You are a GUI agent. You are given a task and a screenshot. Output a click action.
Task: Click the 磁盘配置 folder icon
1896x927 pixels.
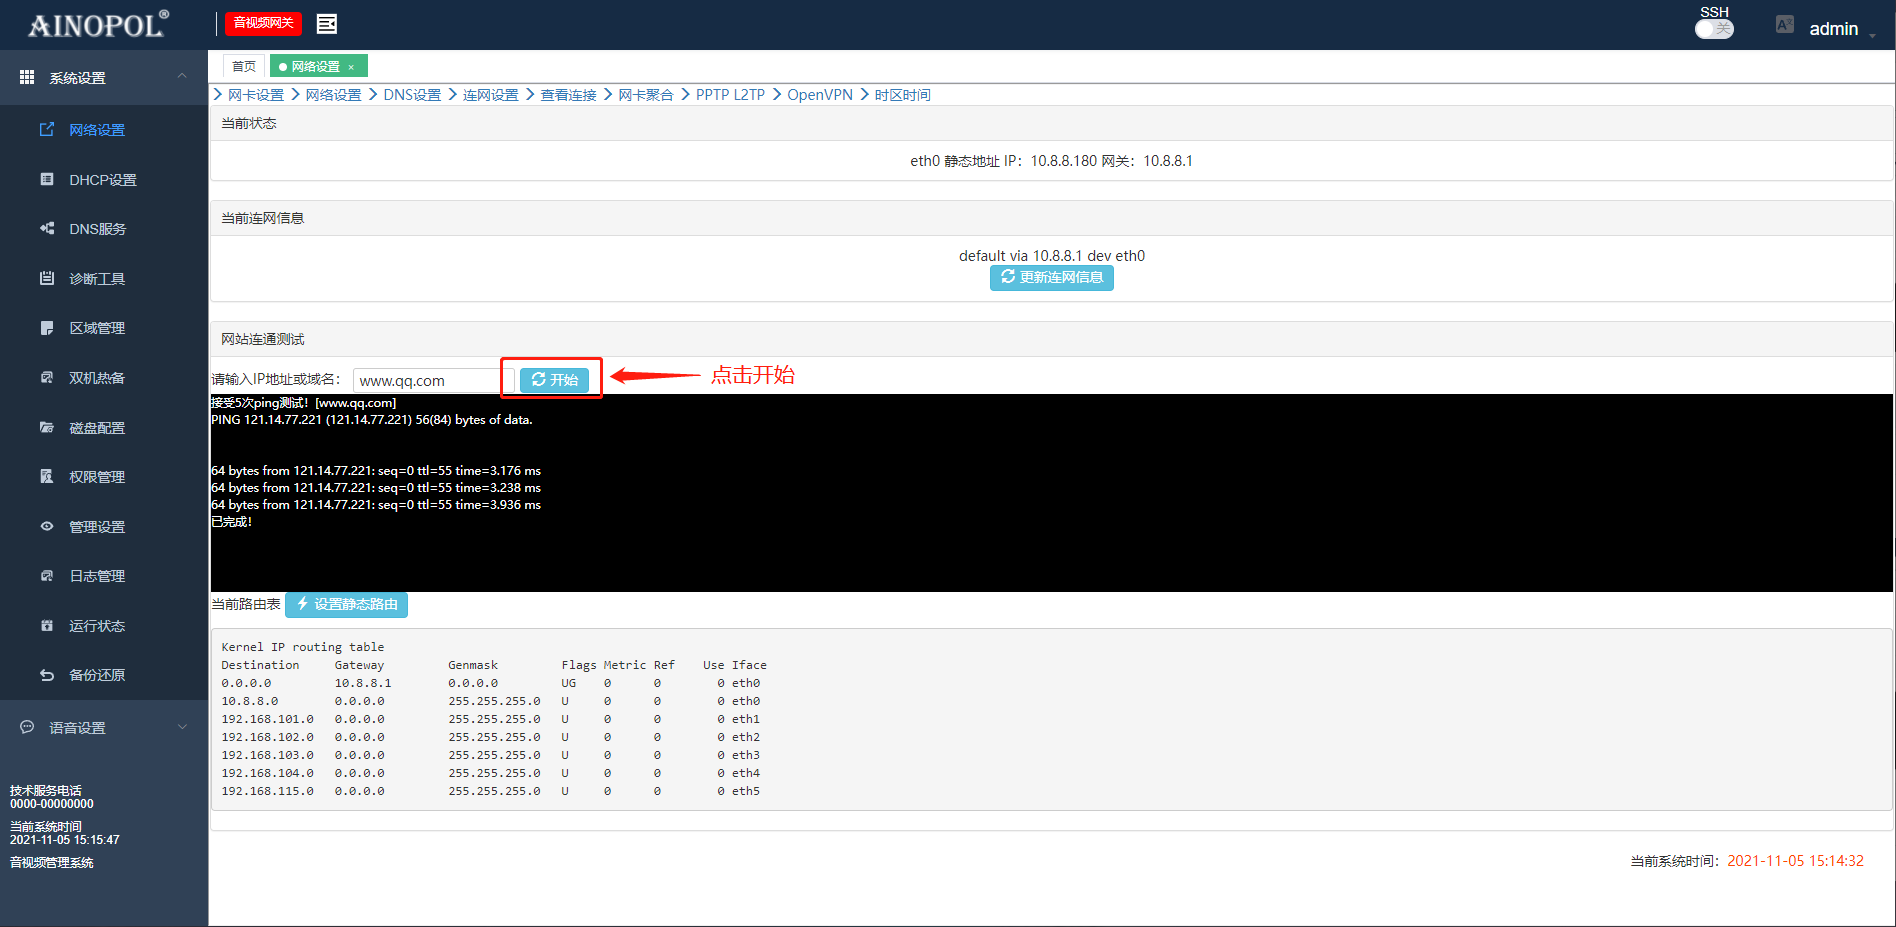point(47,427)
